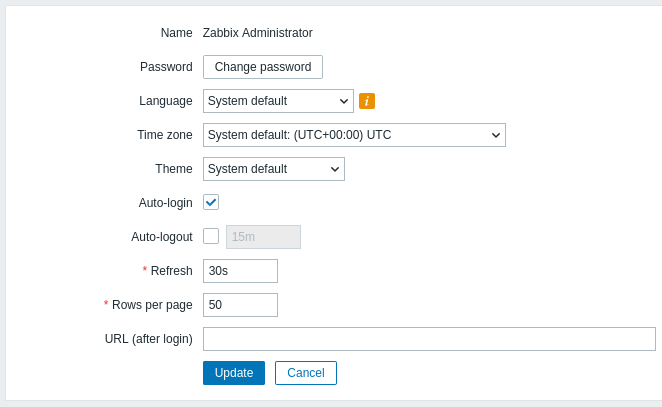Click the URL (after login) field
Image resolution: width=662 pixels, height=407 pixels.
click(429, 339)
